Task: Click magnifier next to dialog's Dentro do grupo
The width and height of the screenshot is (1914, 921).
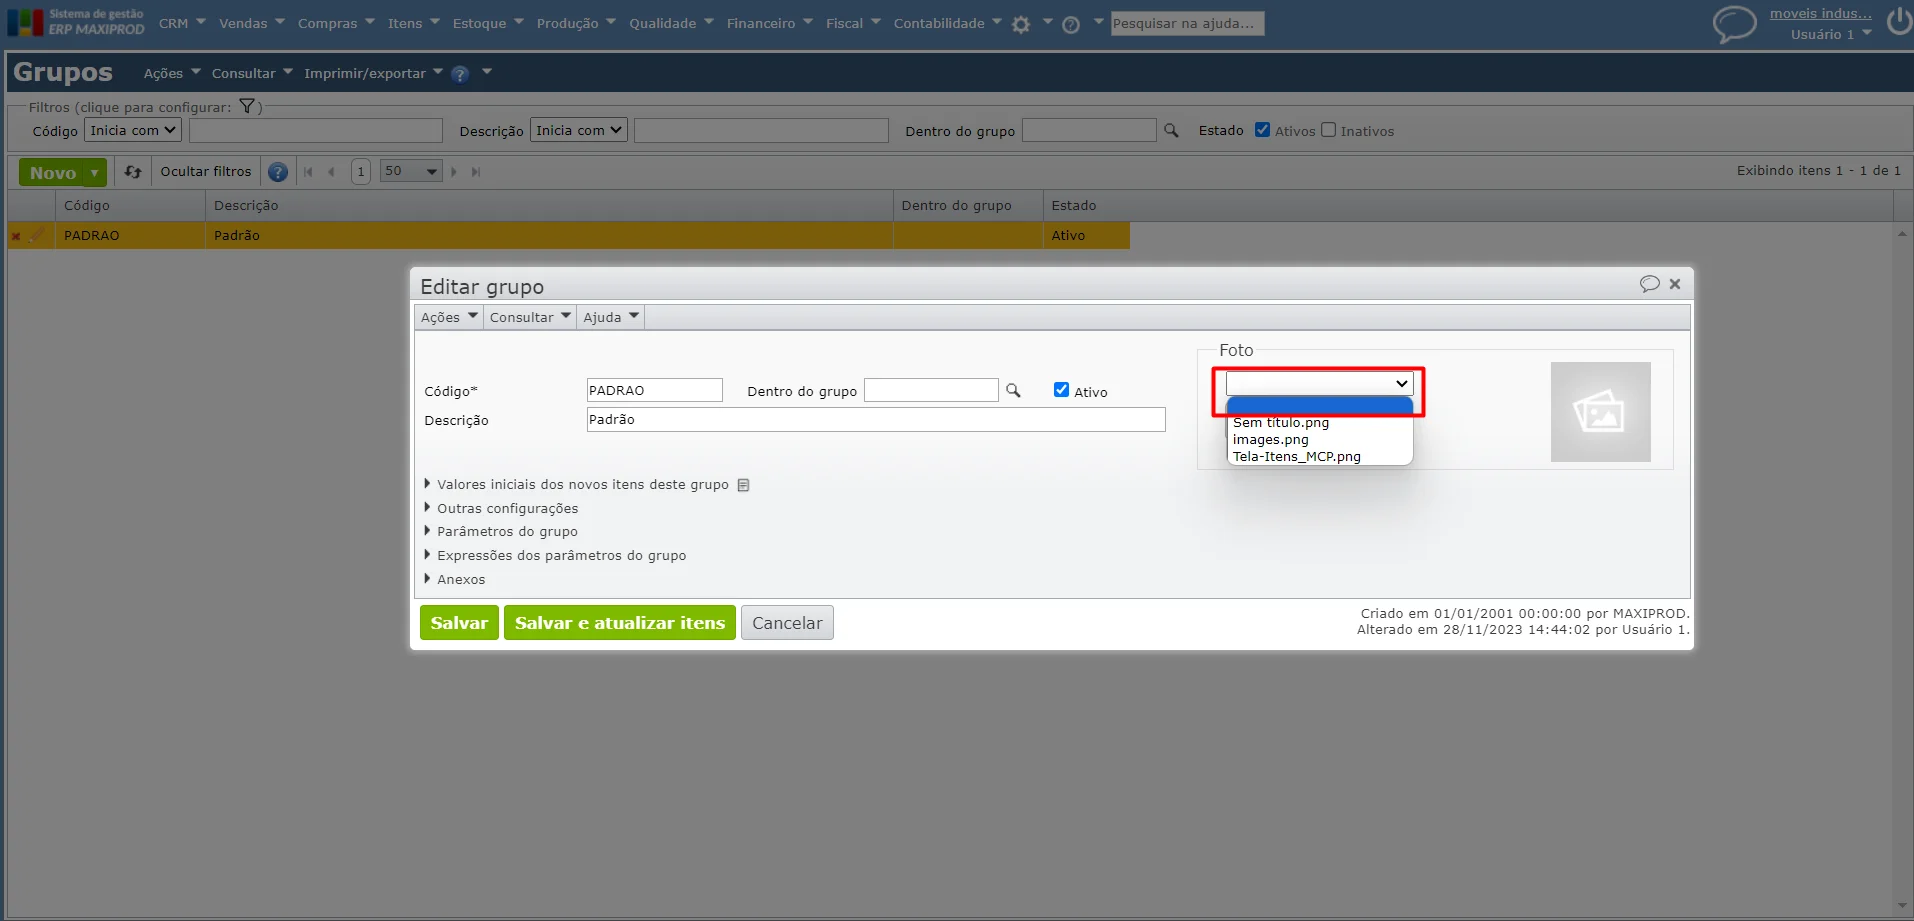Action: pyautogui.click(x=1013, y=390)
